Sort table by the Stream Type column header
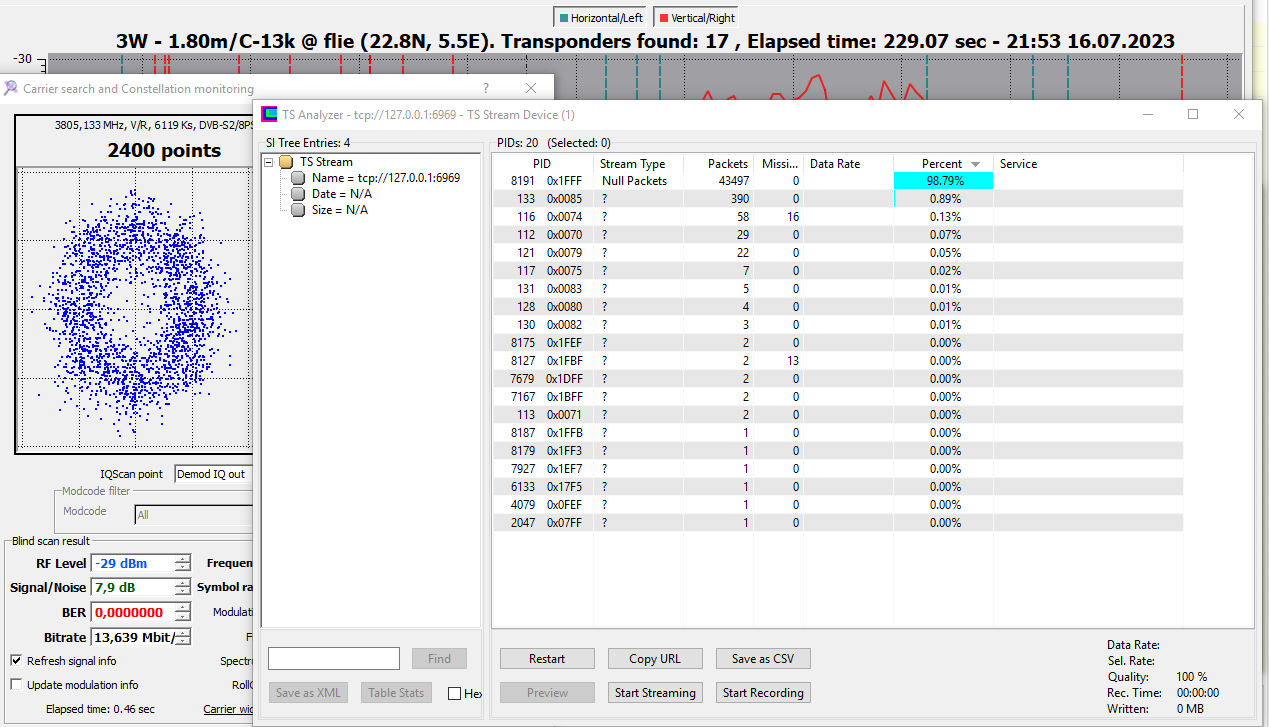The height and width of the screenshot is (727, 1269). pyautogui.click(x=632, y=164)
